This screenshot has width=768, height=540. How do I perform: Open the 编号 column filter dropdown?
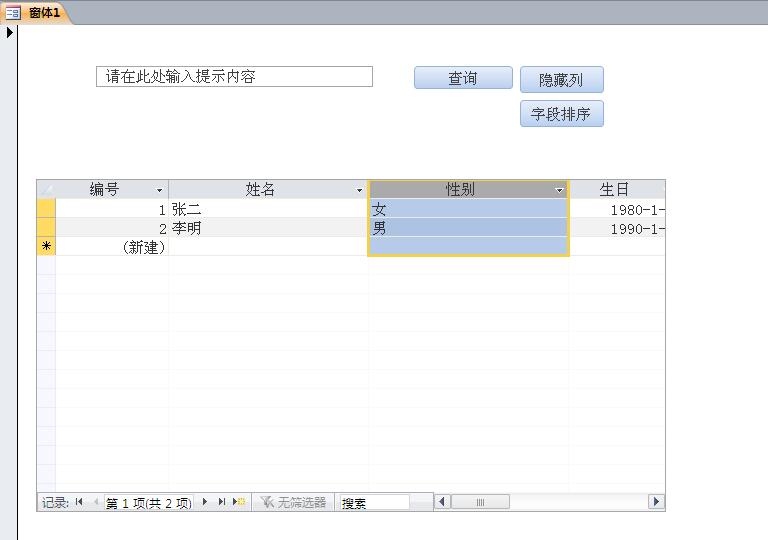coord(159,190)
